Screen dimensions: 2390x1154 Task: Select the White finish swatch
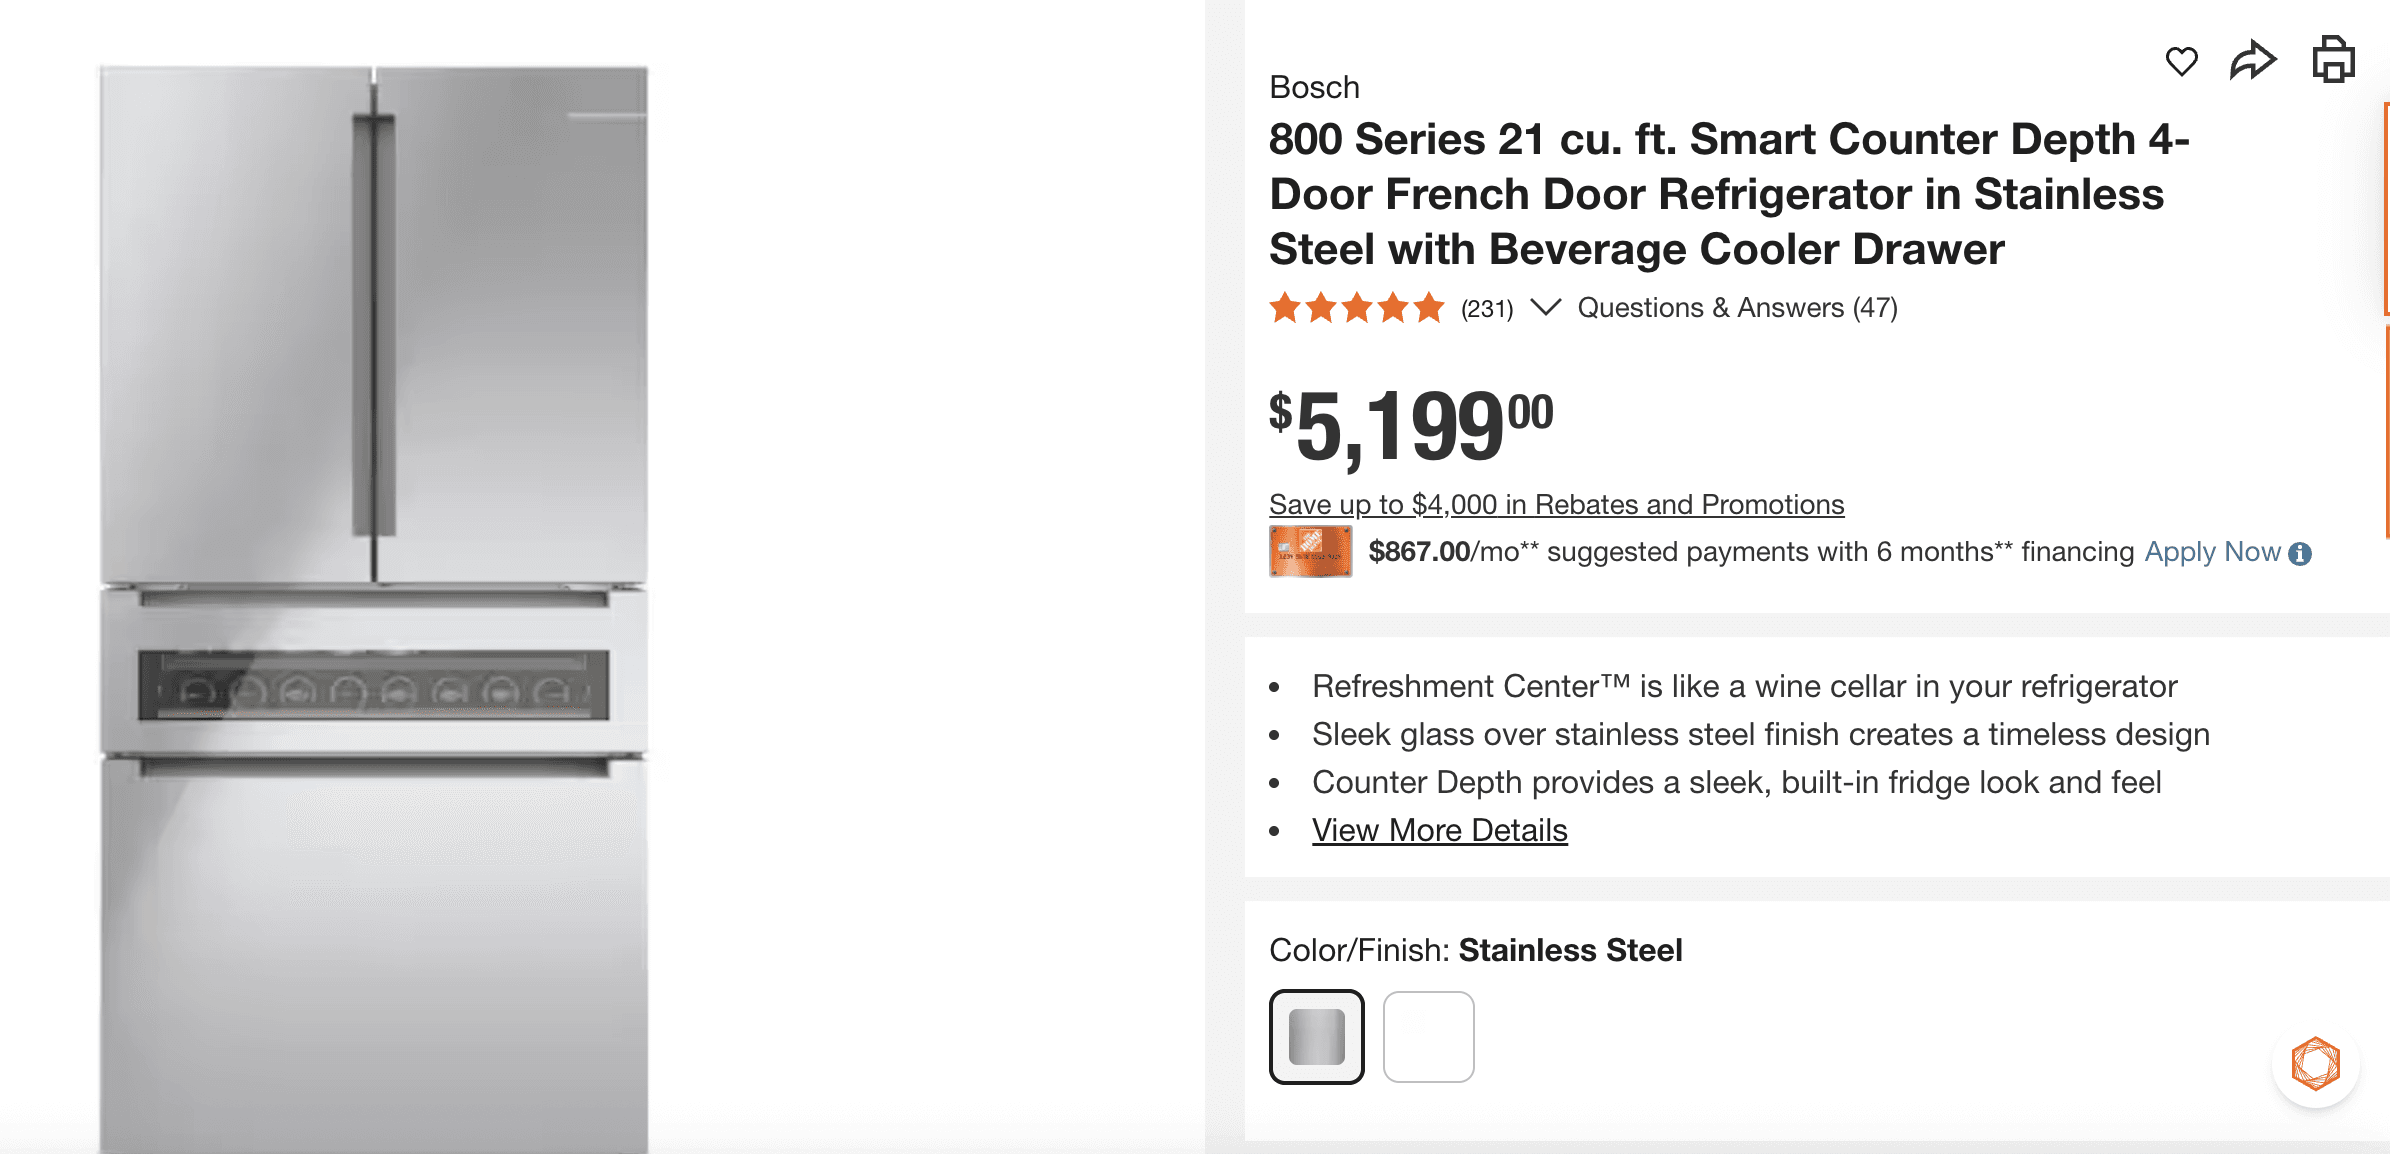coord(1429,1037)
